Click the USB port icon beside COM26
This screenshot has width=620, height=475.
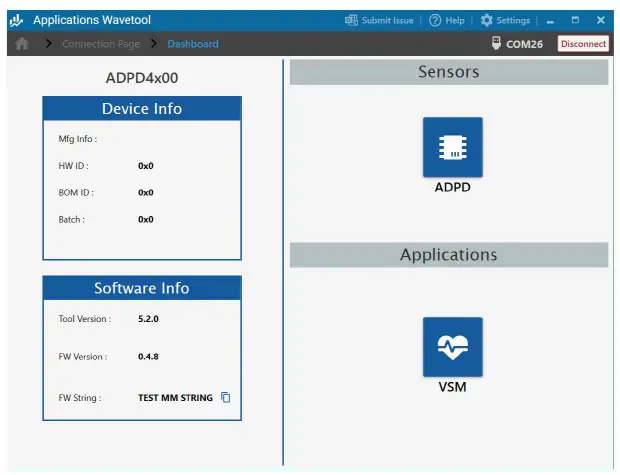[x=496, y=44]
